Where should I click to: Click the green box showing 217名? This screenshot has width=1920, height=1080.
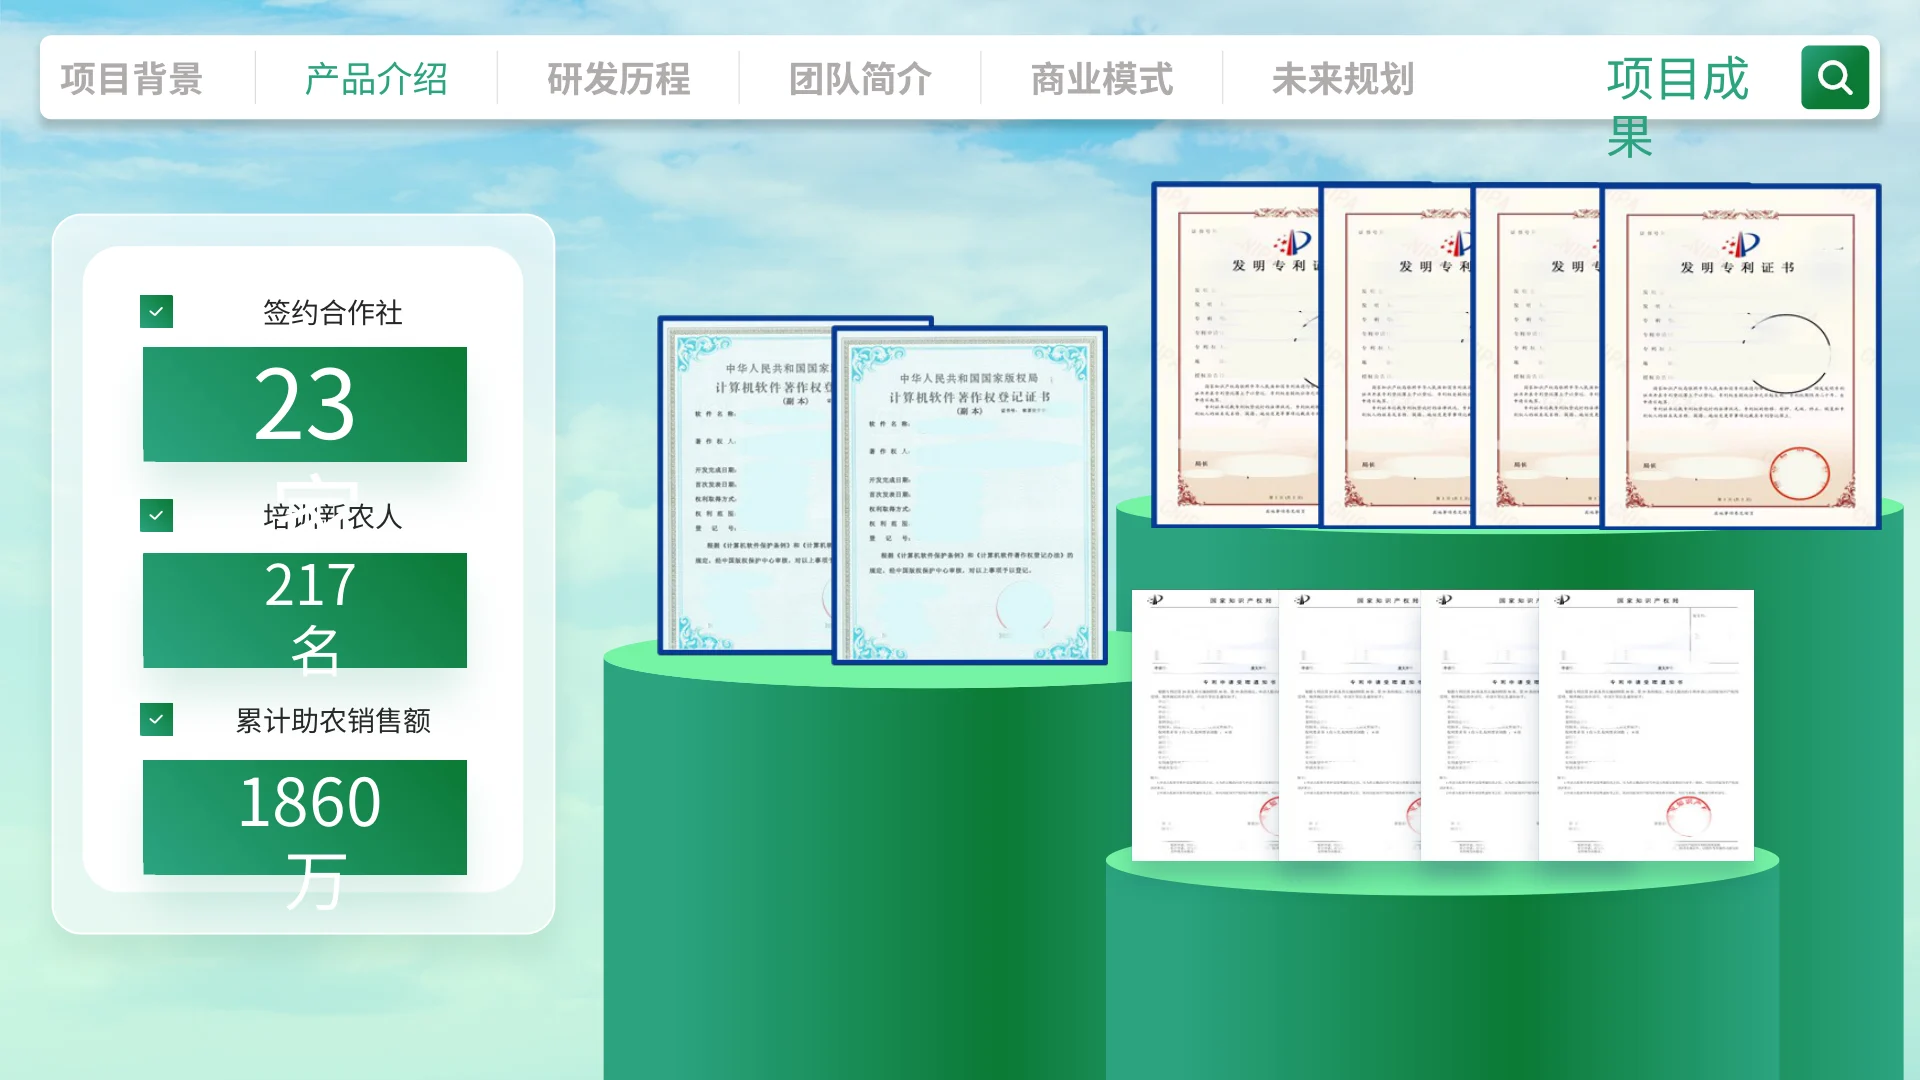(x=305, y=610)
